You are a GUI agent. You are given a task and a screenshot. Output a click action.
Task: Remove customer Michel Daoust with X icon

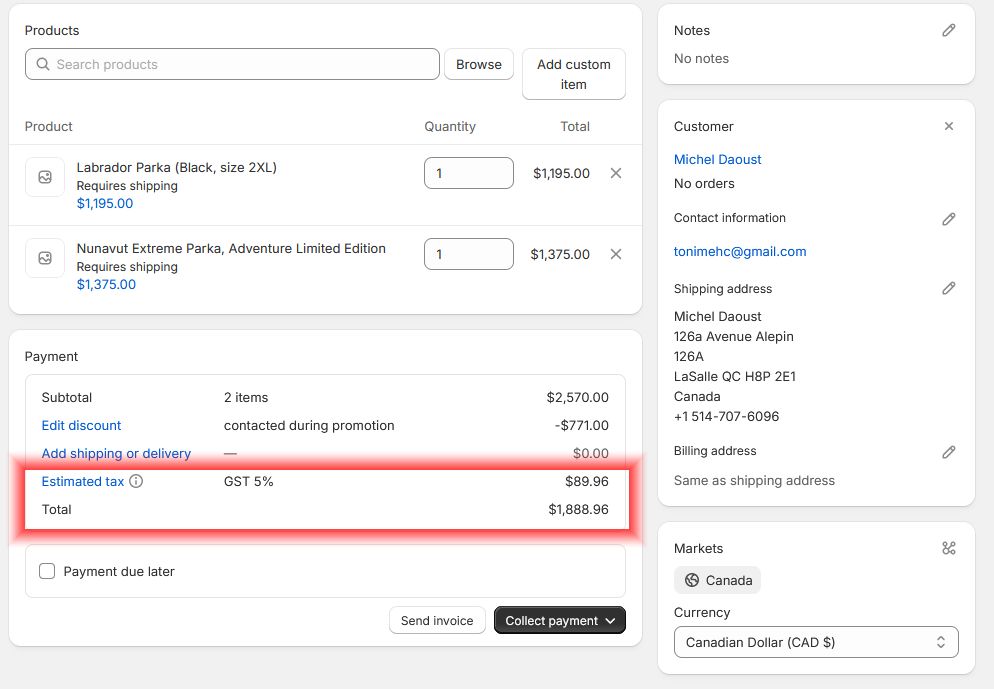[949, 127]
